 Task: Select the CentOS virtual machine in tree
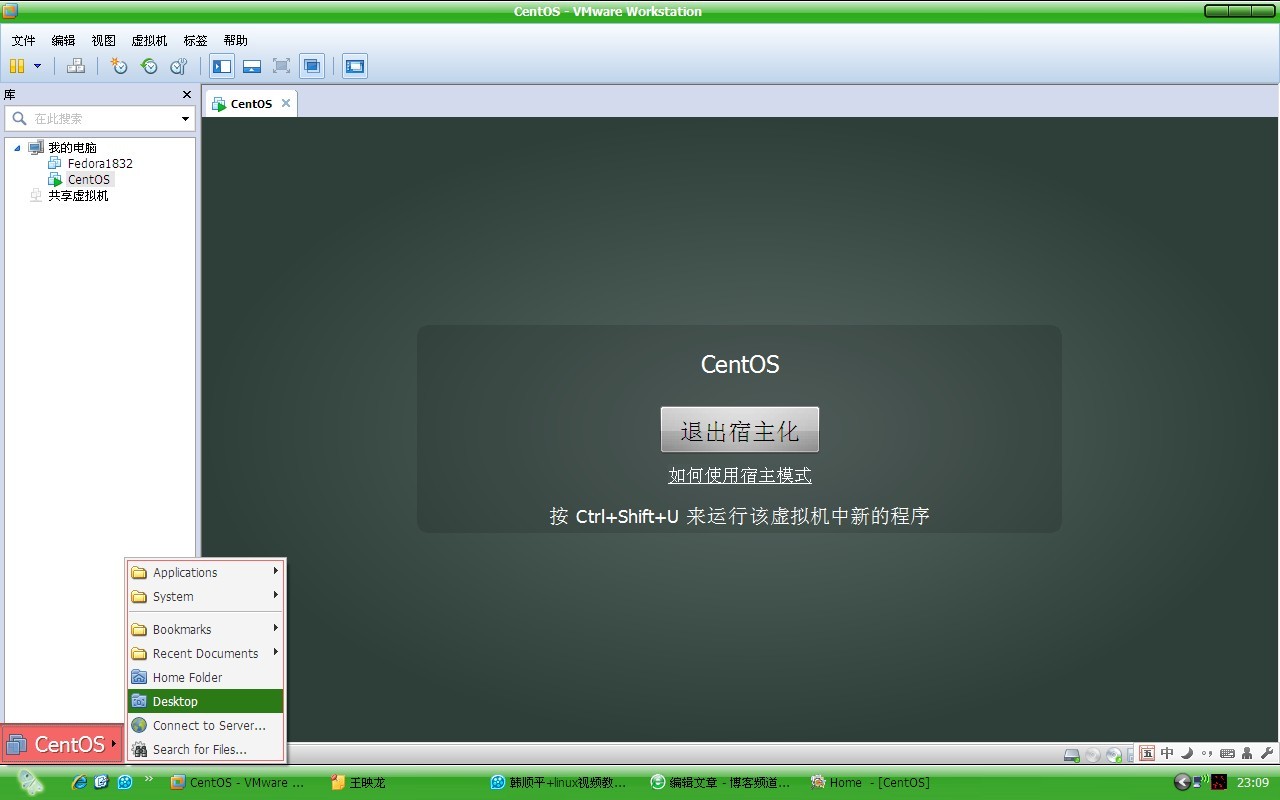[89, 179]
